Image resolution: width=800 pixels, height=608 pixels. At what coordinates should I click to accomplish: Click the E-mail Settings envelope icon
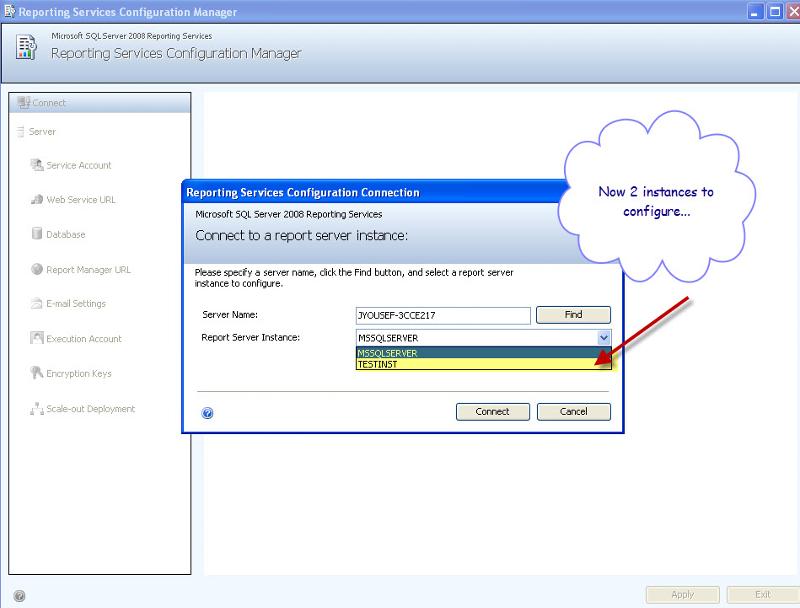pos(37,303)
